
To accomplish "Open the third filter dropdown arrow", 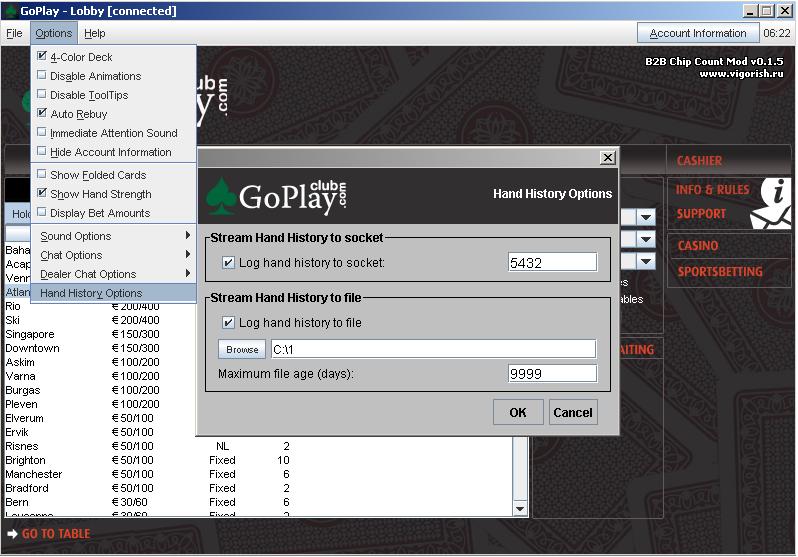I will click(x=646, y=262).
